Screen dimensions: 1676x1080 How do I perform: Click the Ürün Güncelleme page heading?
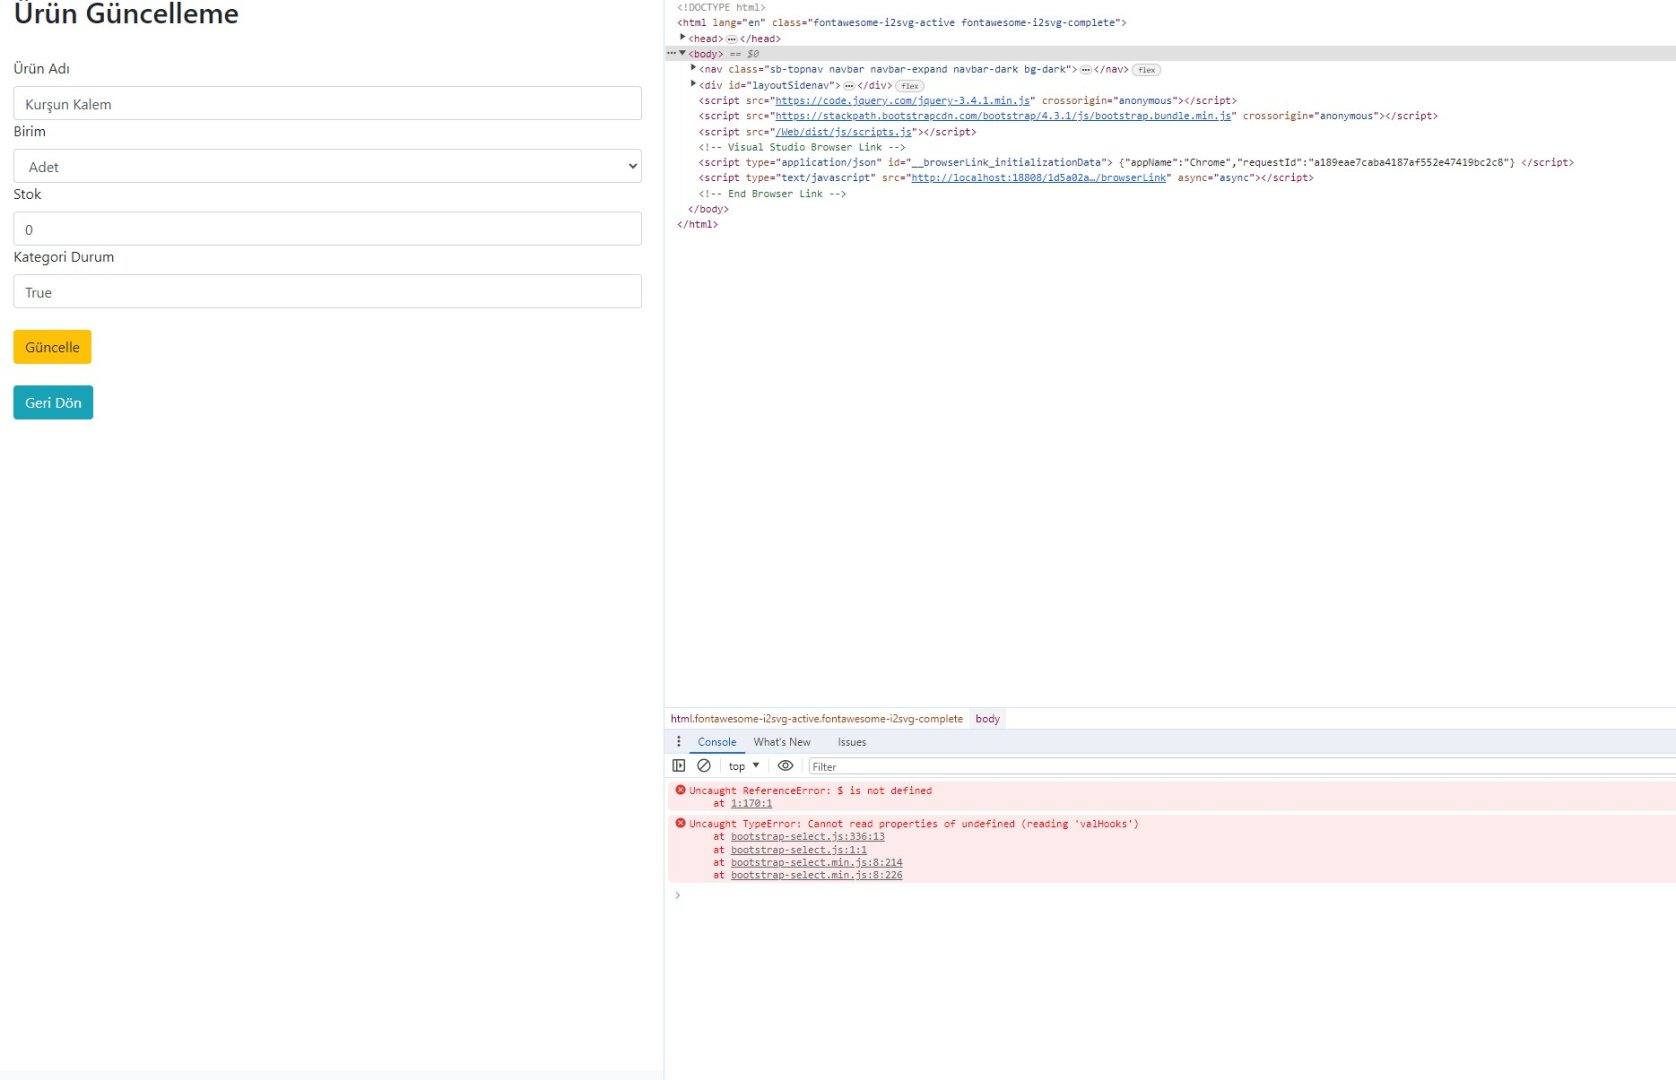[x=126, y=13]
